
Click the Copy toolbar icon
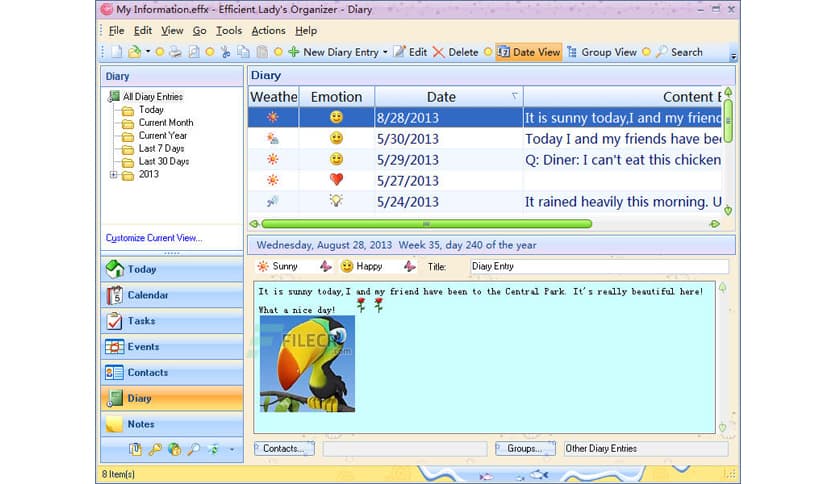[x=243, y=52]
